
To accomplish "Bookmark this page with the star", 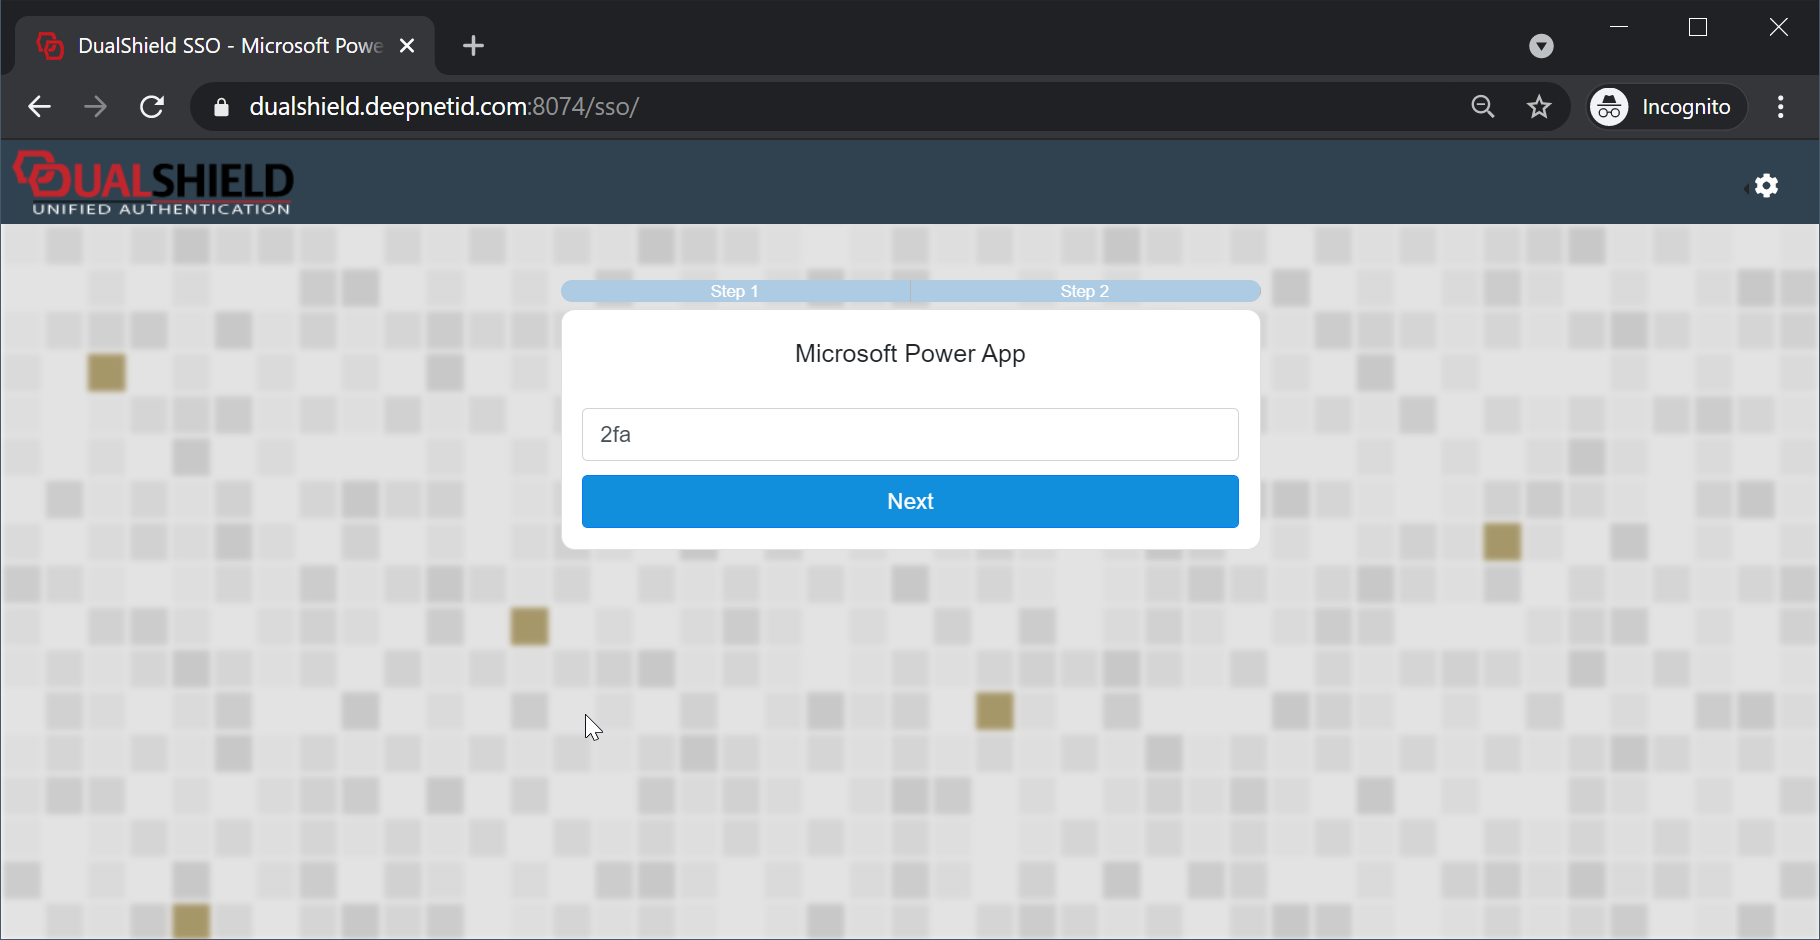I will tap(1539, 107).
